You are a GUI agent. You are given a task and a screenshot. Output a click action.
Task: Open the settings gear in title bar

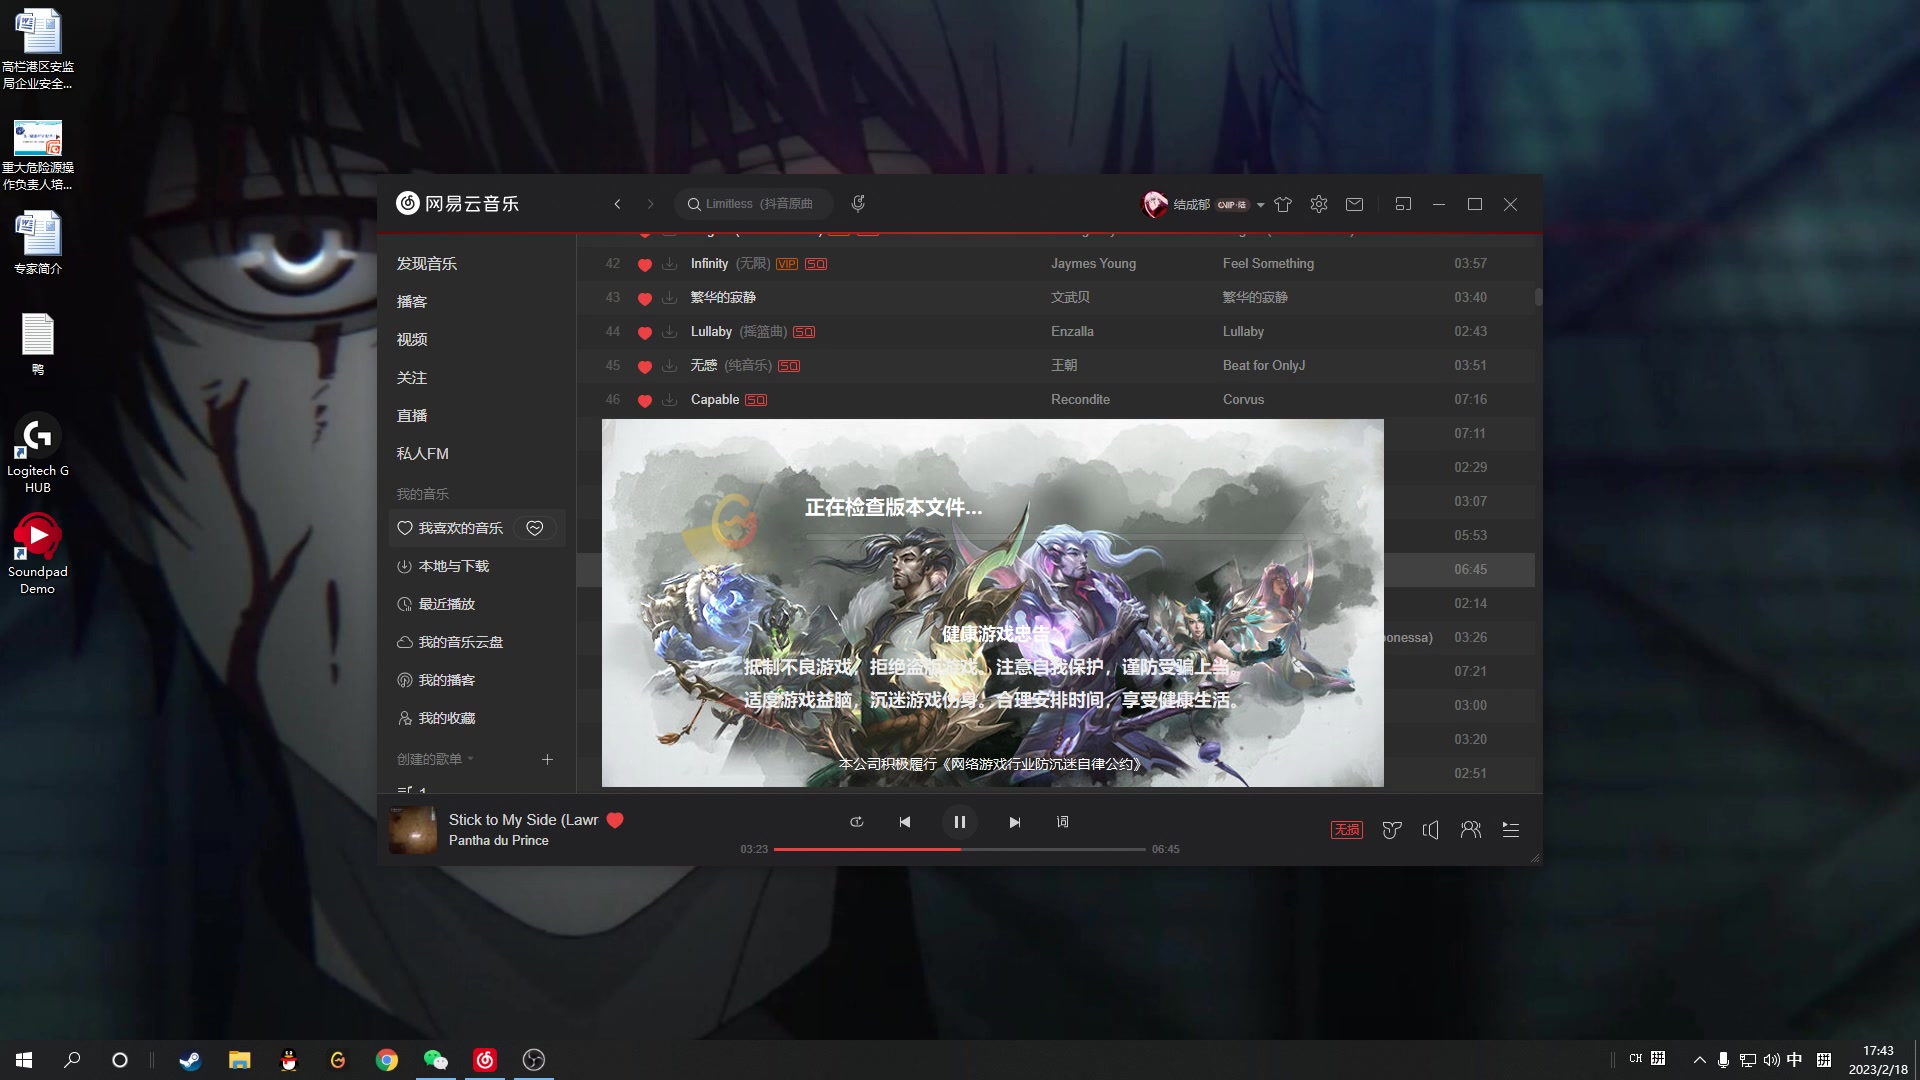1319,204
